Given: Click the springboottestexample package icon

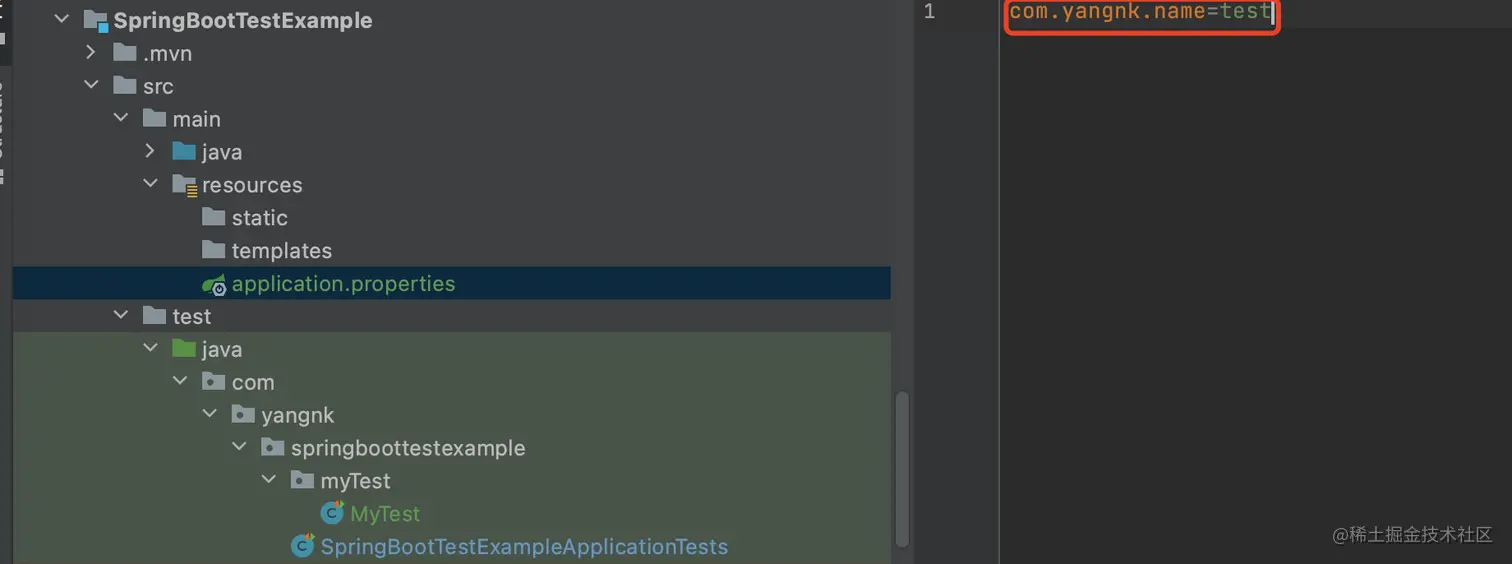Looking at the screenshot, I should [272, 447].
